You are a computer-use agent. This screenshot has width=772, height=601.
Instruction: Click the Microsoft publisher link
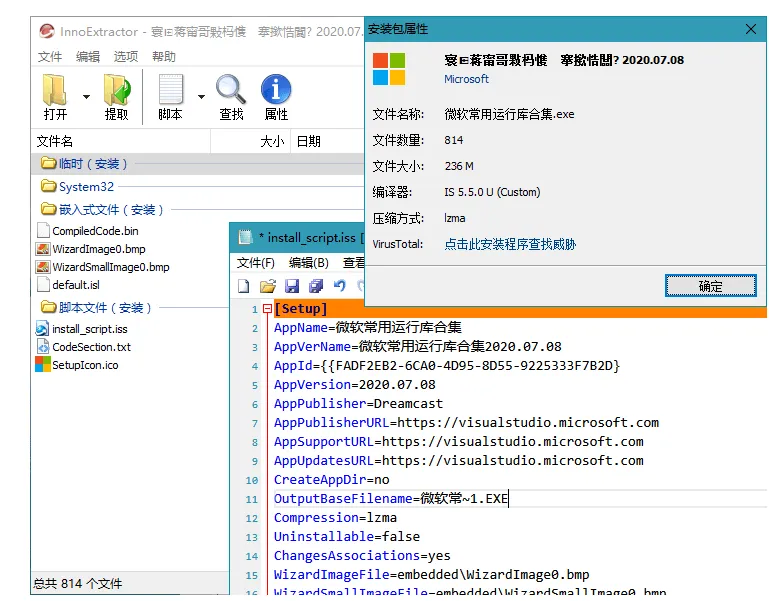[466, 79]
